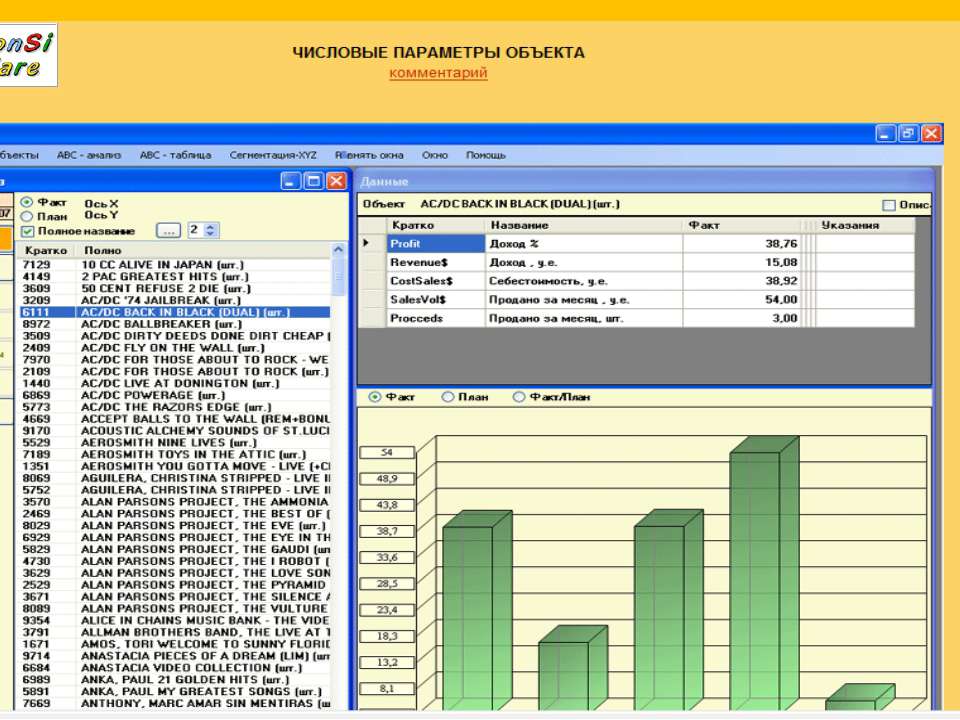Select the Revenue$ row in the table
This screenshot has width=960, height=720.
click(x=637, y=263)
